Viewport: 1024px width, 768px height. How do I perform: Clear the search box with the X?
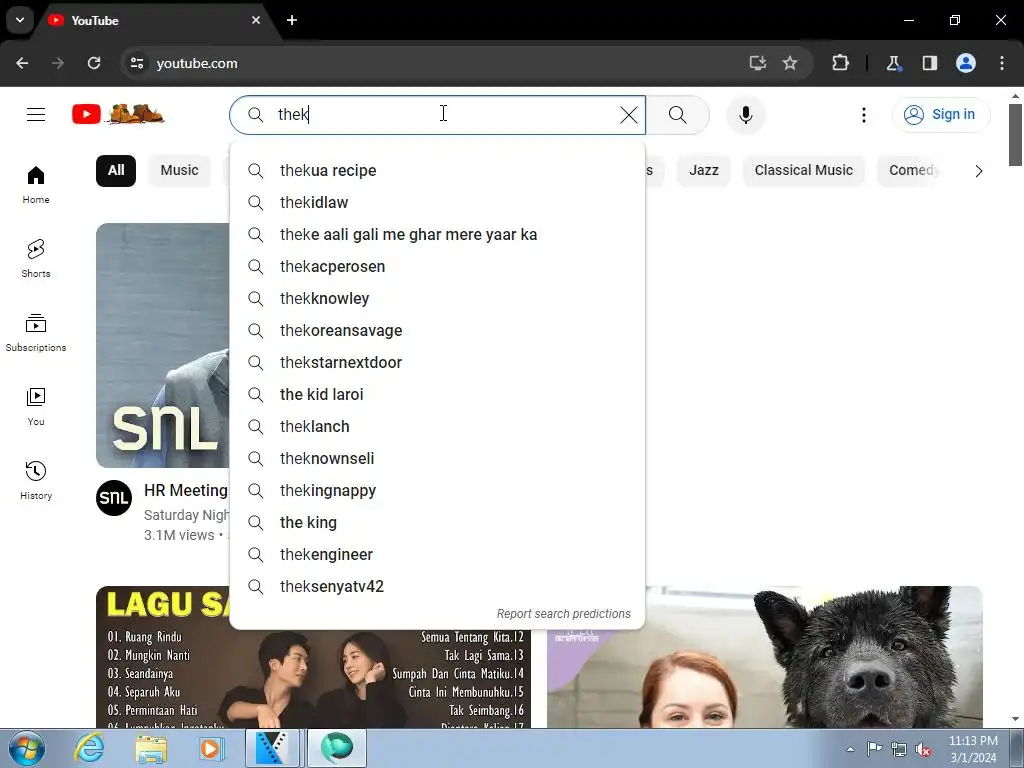628,115
